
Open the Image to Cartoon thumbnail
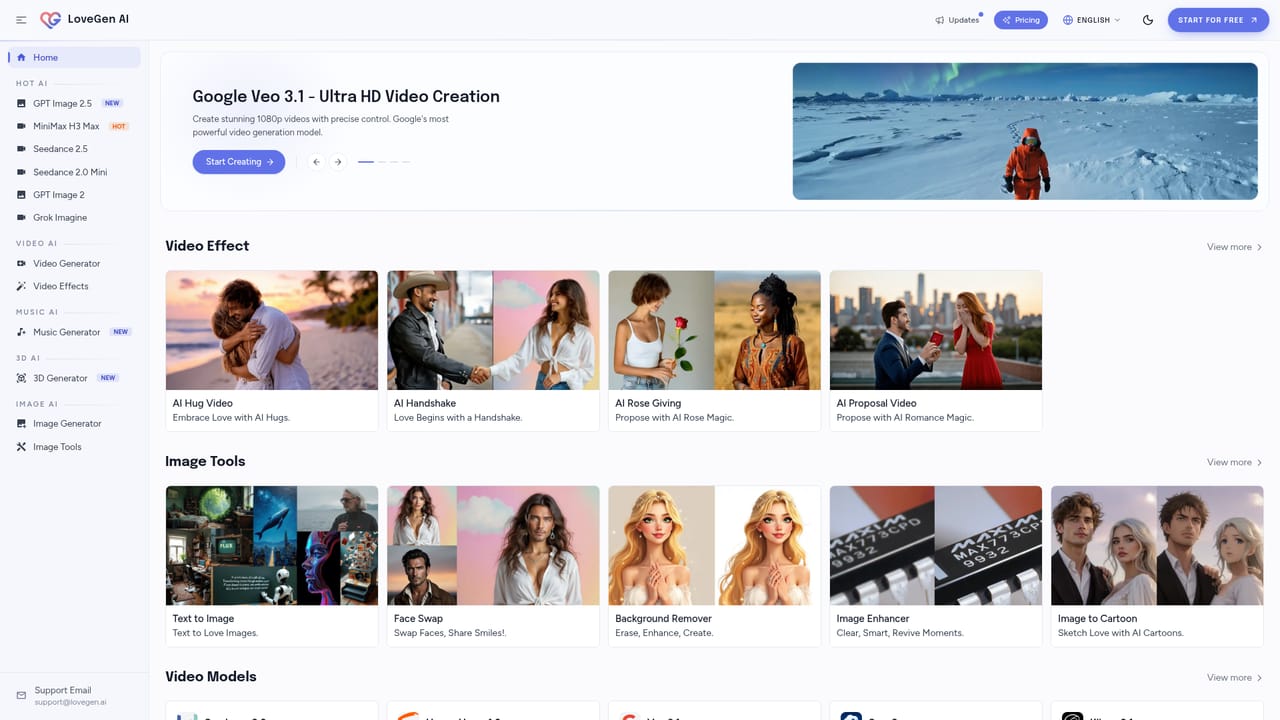[1157, 545]
